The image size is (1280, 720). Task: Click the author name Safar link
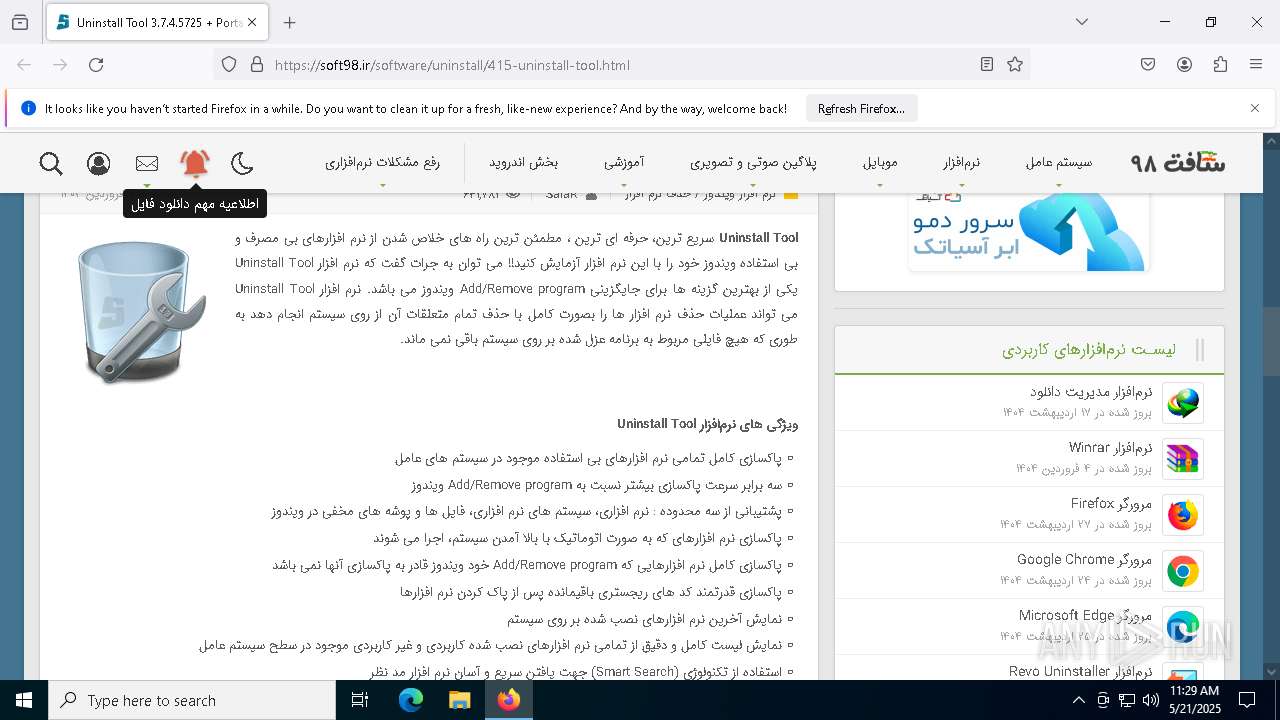click(x=561, y=194)
